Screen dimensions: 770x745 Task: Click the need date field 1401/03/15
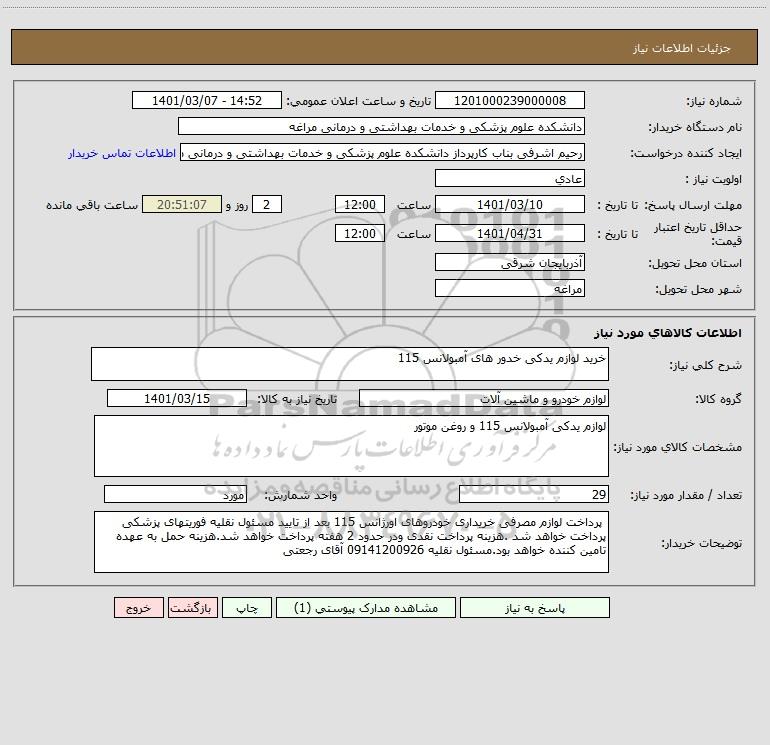[177, 399]
